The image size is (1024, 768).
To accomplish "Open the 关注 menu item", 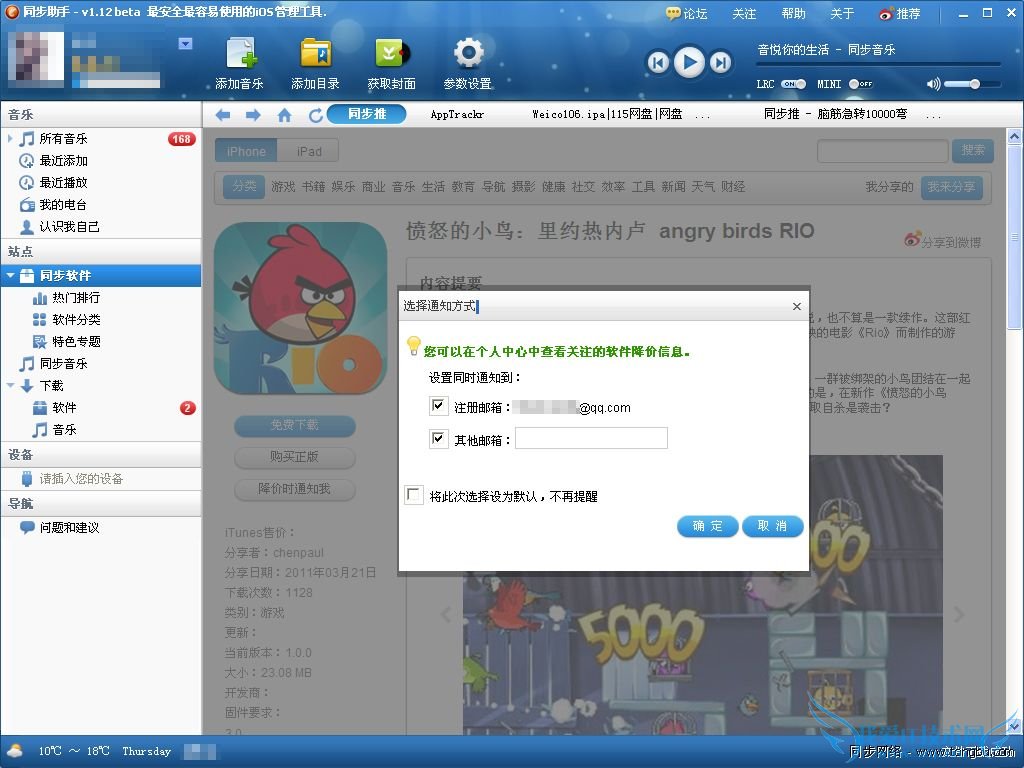I will (x=744, y=14).
